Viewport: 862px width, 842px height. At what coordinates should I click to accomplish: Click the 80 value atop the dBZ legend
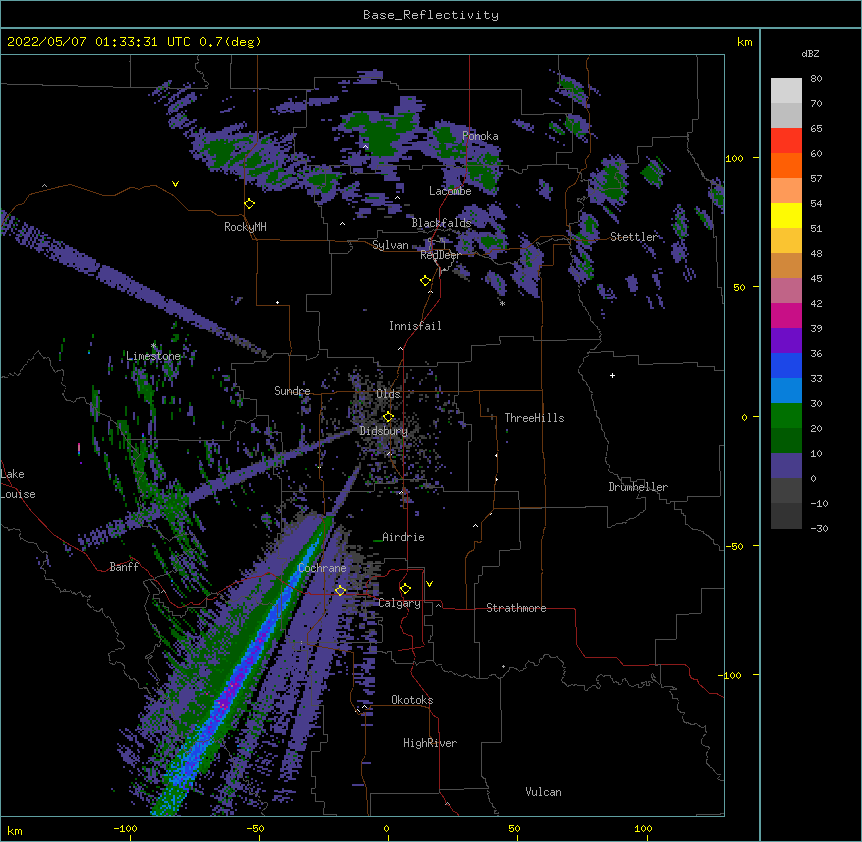(x=816, y=79)
